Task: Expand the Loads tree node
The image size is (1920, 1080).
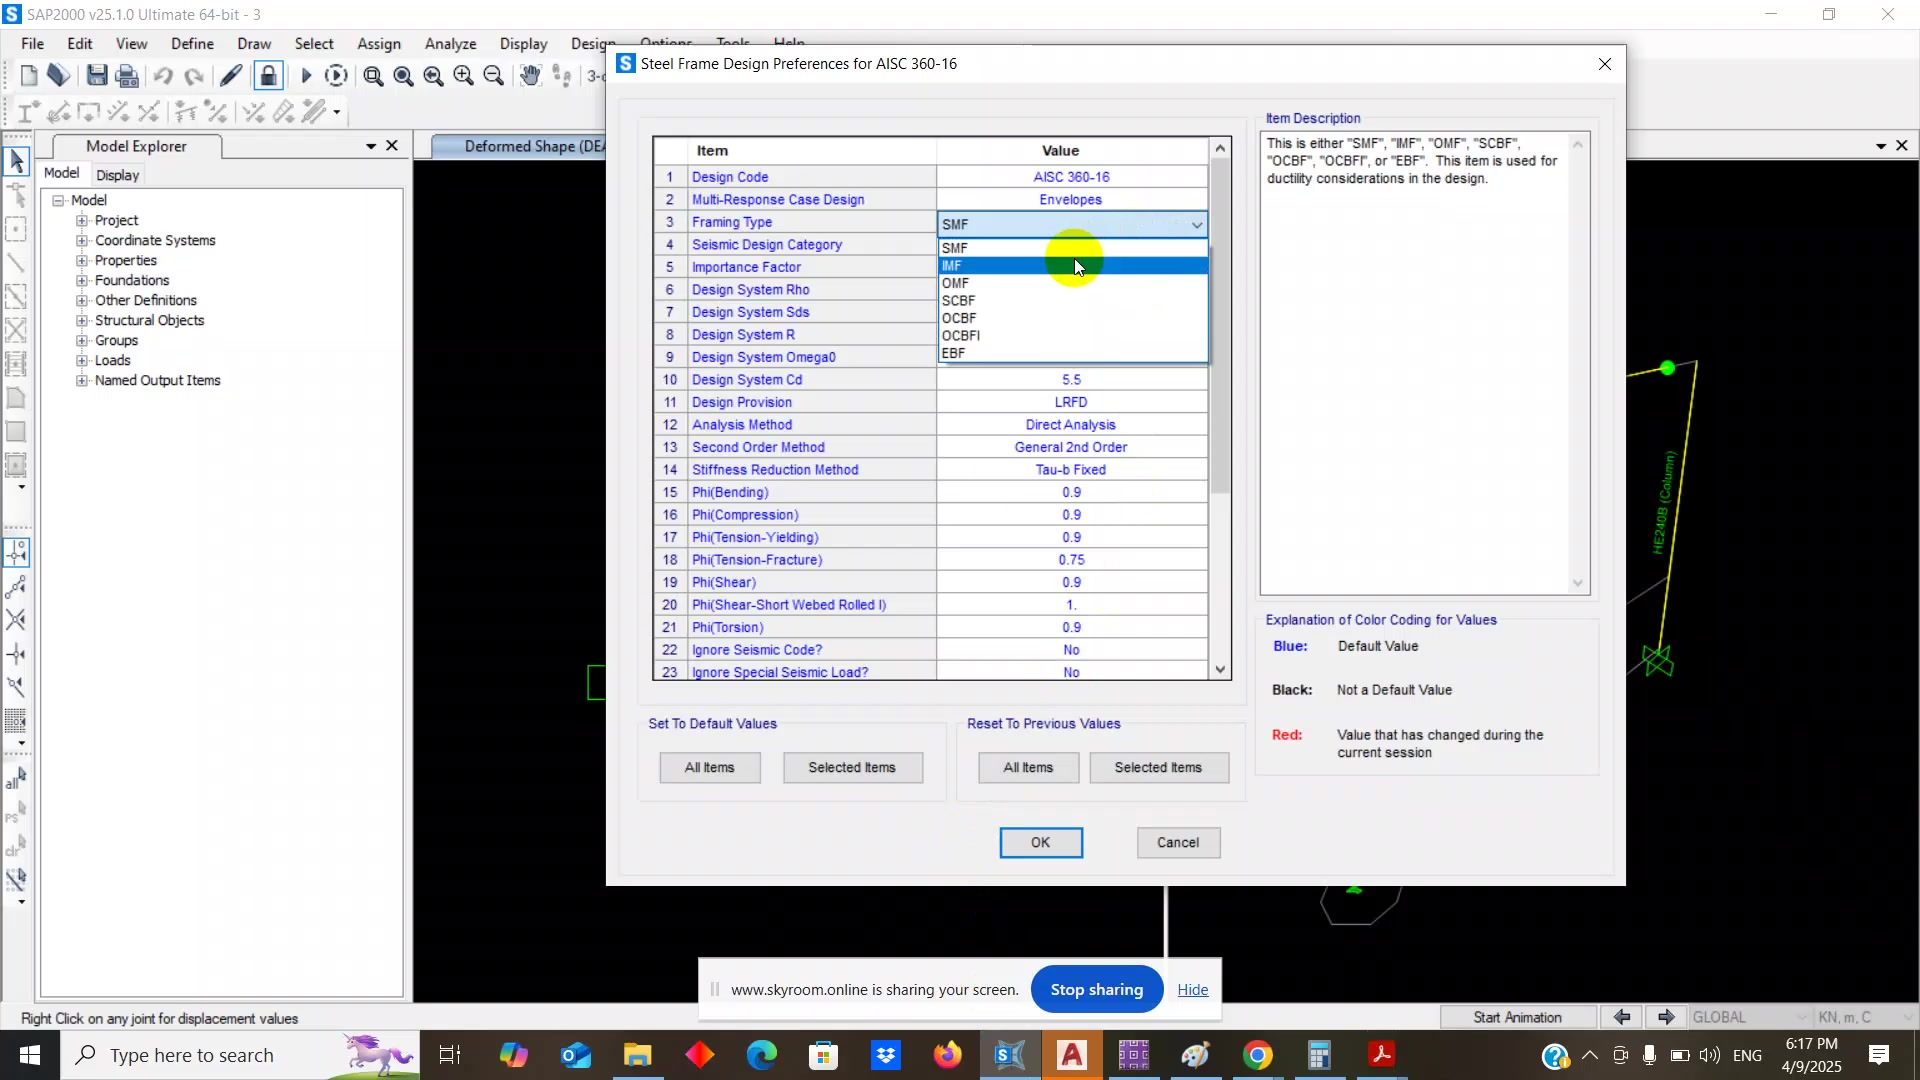Action: (x=82, y=361)
